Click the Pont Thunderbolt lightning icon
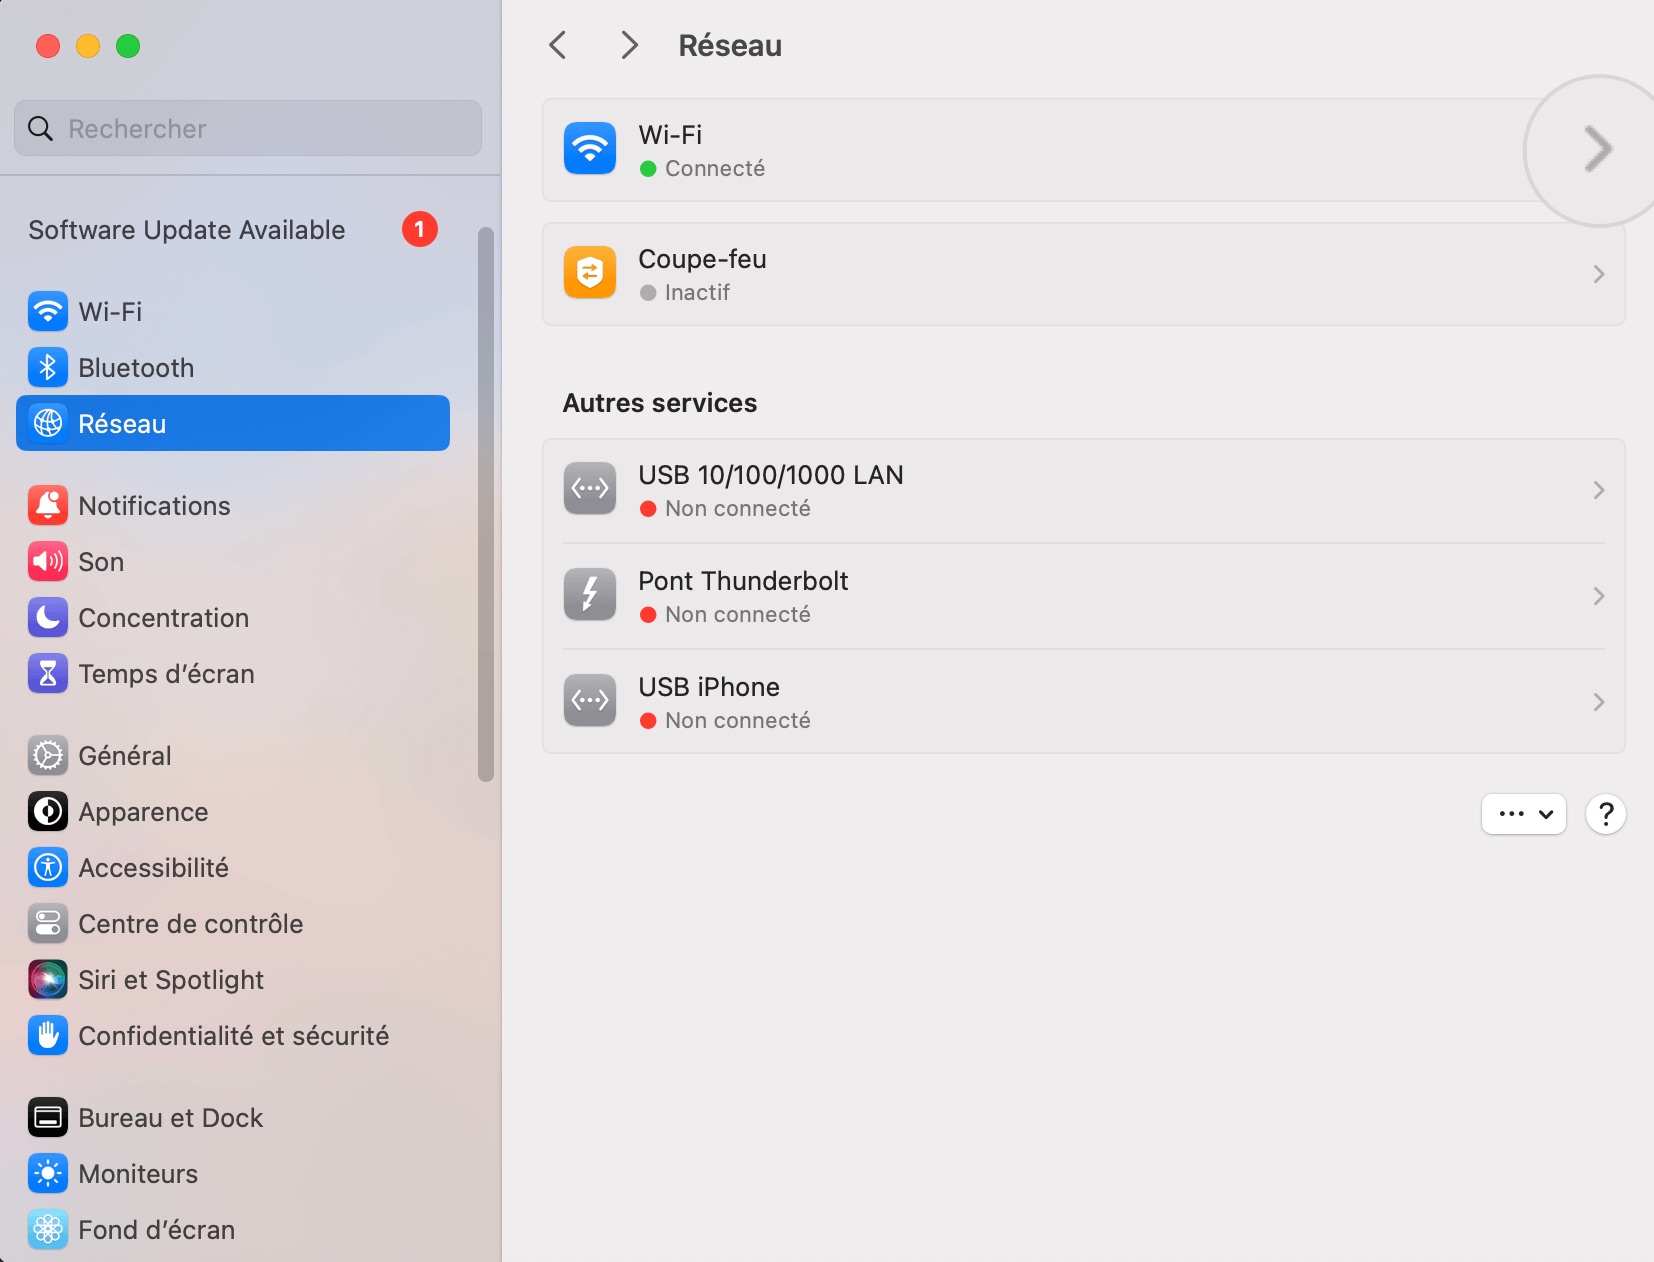The height and width of the screenshot is (1262, 1654). pyautogui.click(x=590, y=595)
